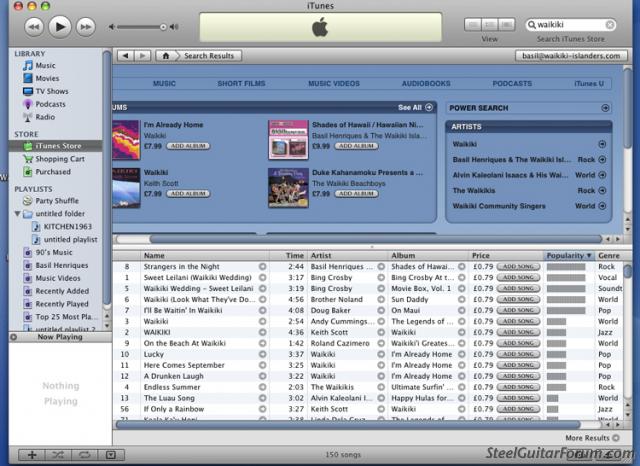Screen dimensions: 640x466
Task: Open Party Shuffle playlist
Action: click(57, 201)
